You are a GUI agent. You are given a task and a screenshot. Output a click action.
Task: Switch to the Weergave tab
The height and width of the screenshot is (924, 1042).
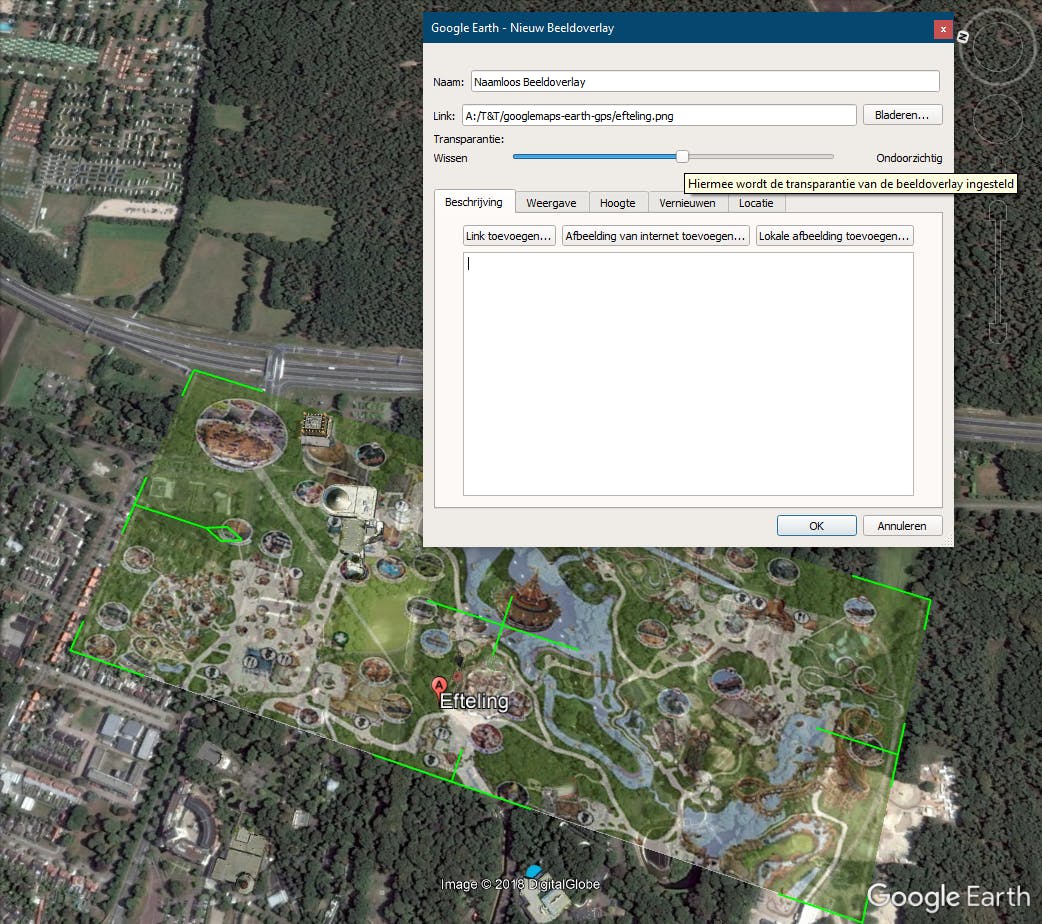pos(551,202)
